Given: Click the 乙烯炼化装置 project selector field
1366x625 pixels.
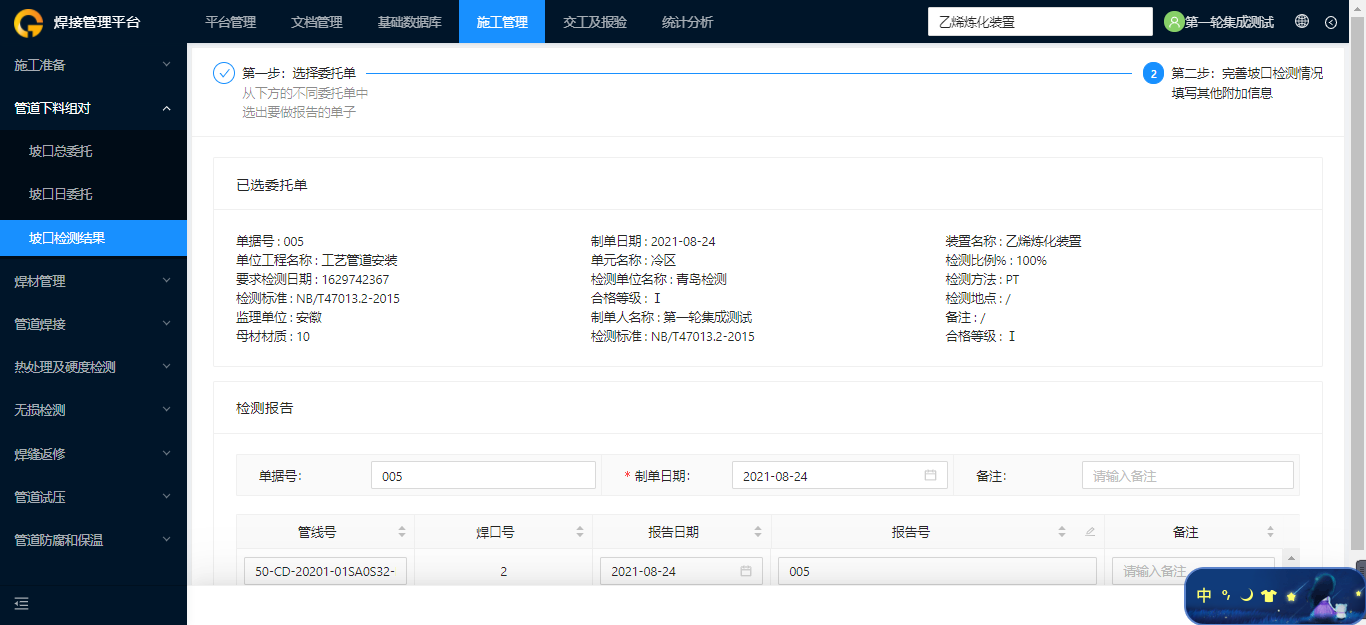Looking at the screenshot, I should [1040, 21].
